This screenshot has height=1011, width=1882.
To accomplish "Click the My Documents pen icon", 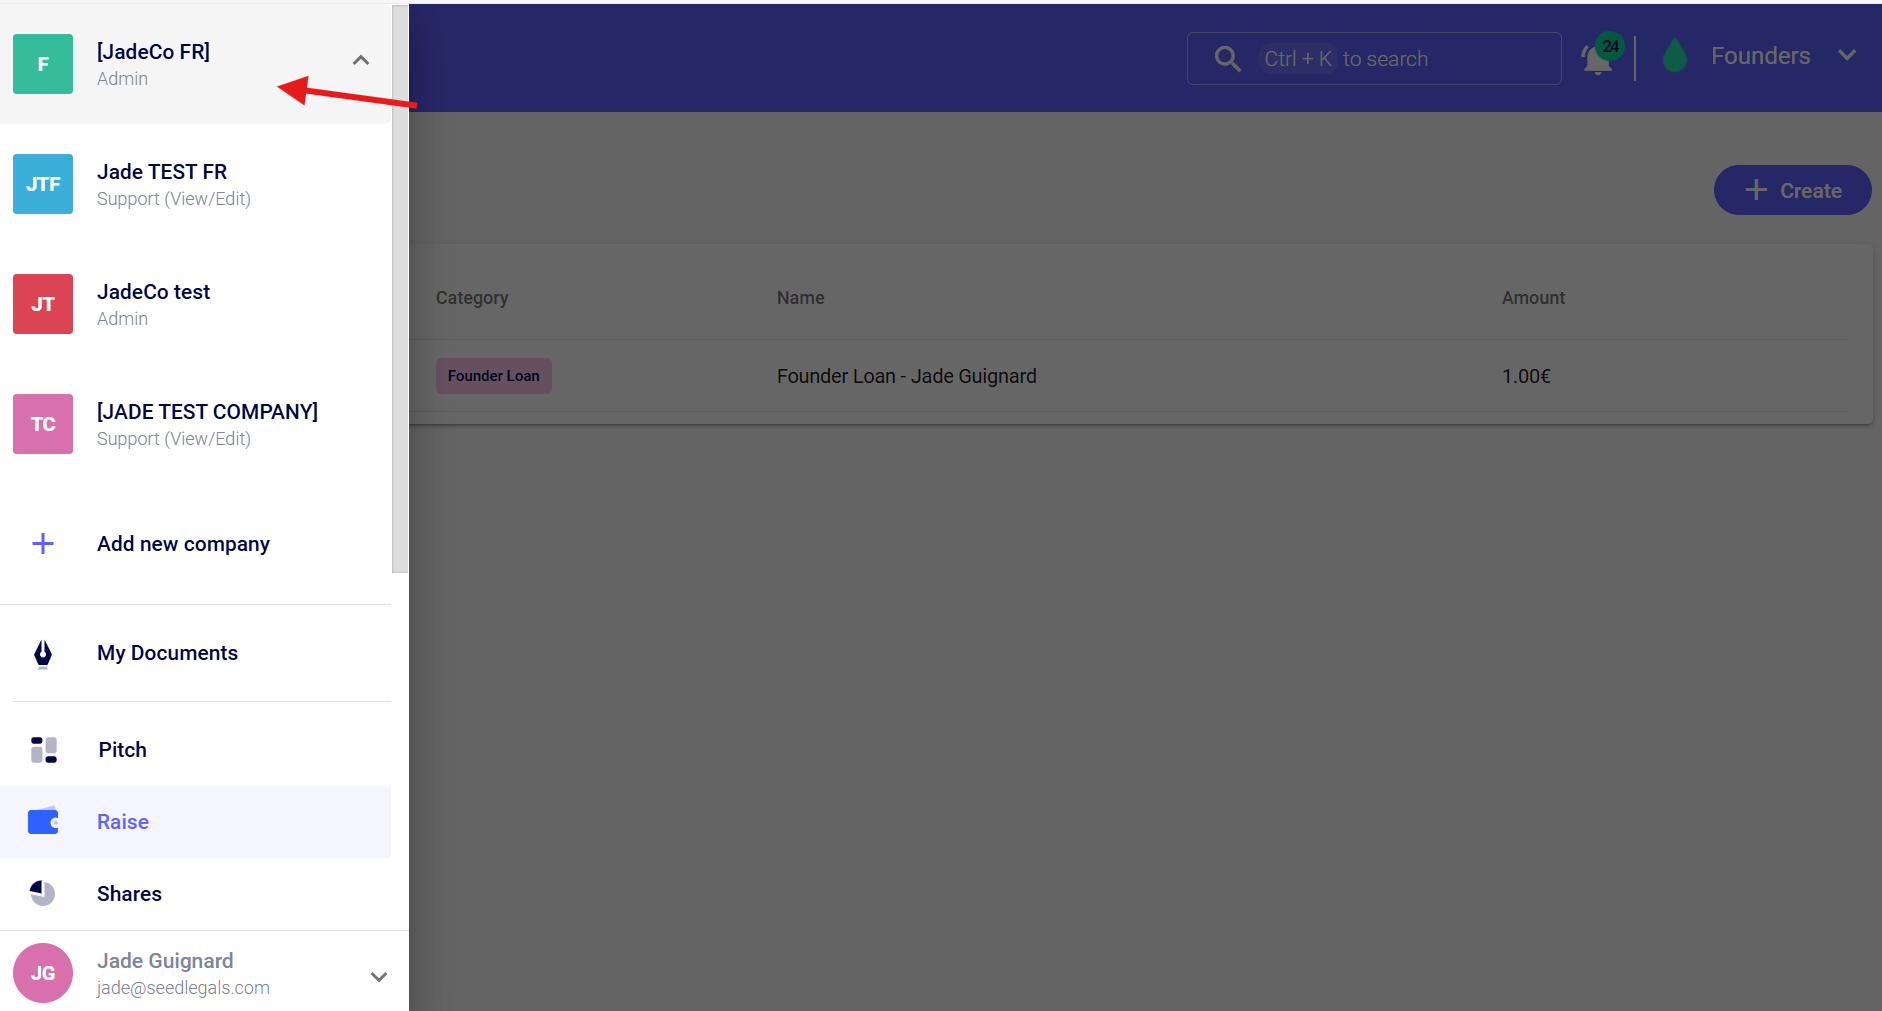I will coord(43,654).
